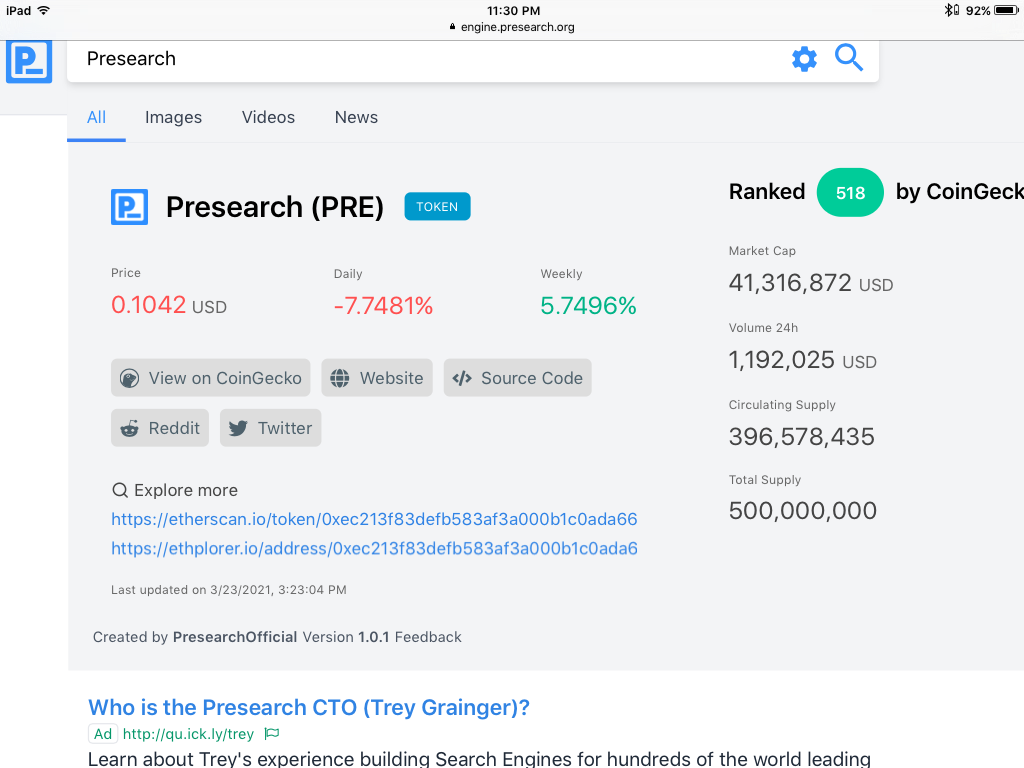Switch to the Images tab
The height and width of the screenshot is (768, 1024).
(x=174, y=118)
